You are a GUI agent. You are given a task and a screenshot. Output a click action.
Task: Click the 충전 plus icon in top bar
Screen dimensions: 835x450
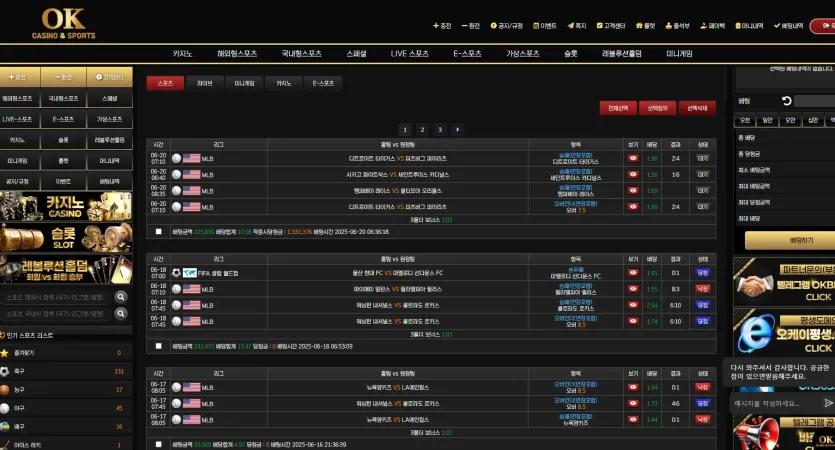(436, 26)
